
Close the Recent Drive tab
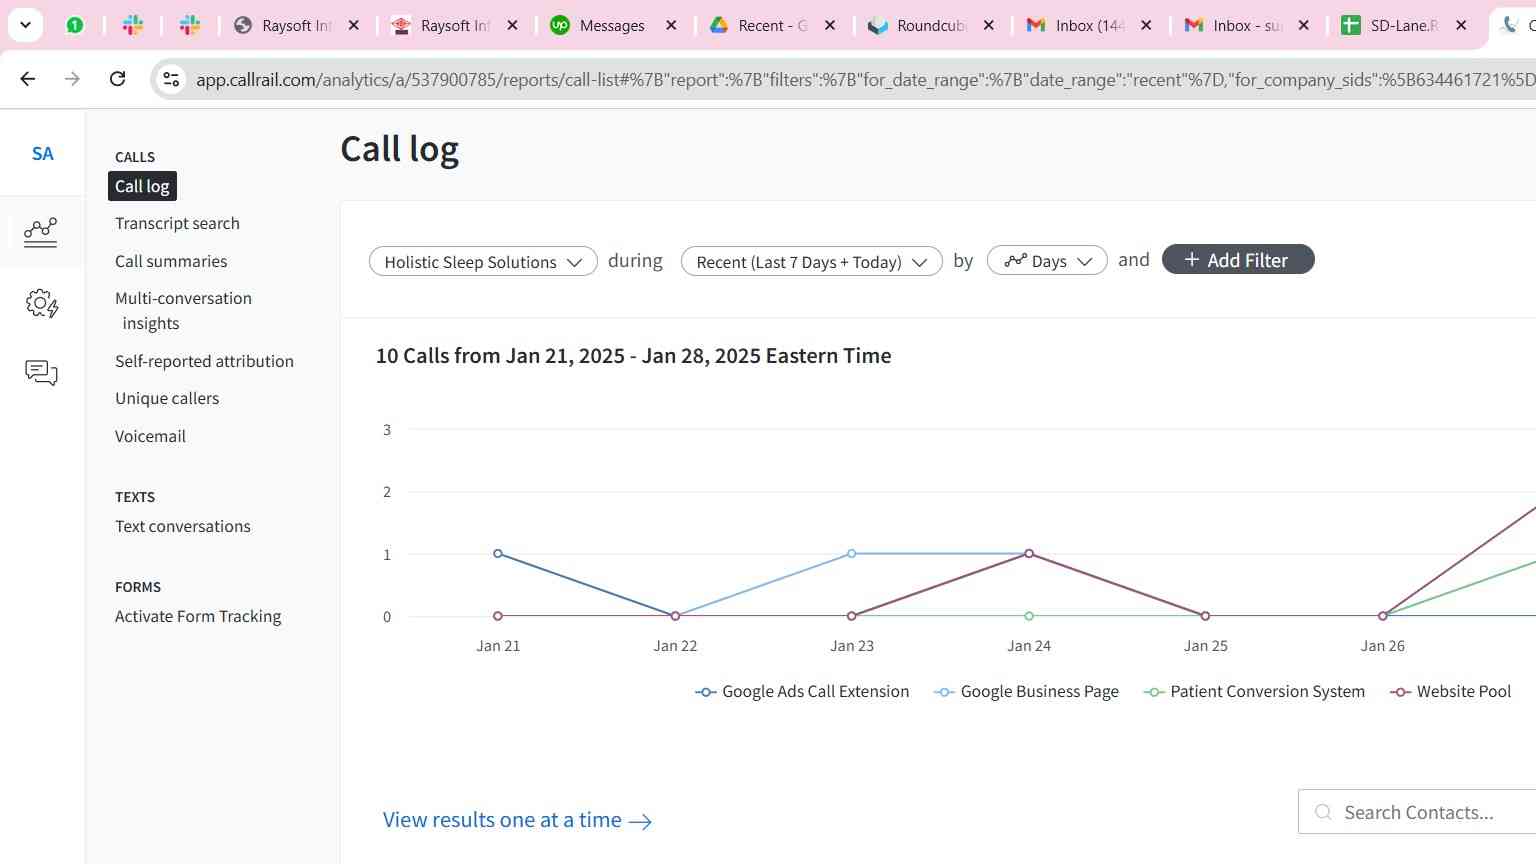pyautogui.click(x=830, y=25)
